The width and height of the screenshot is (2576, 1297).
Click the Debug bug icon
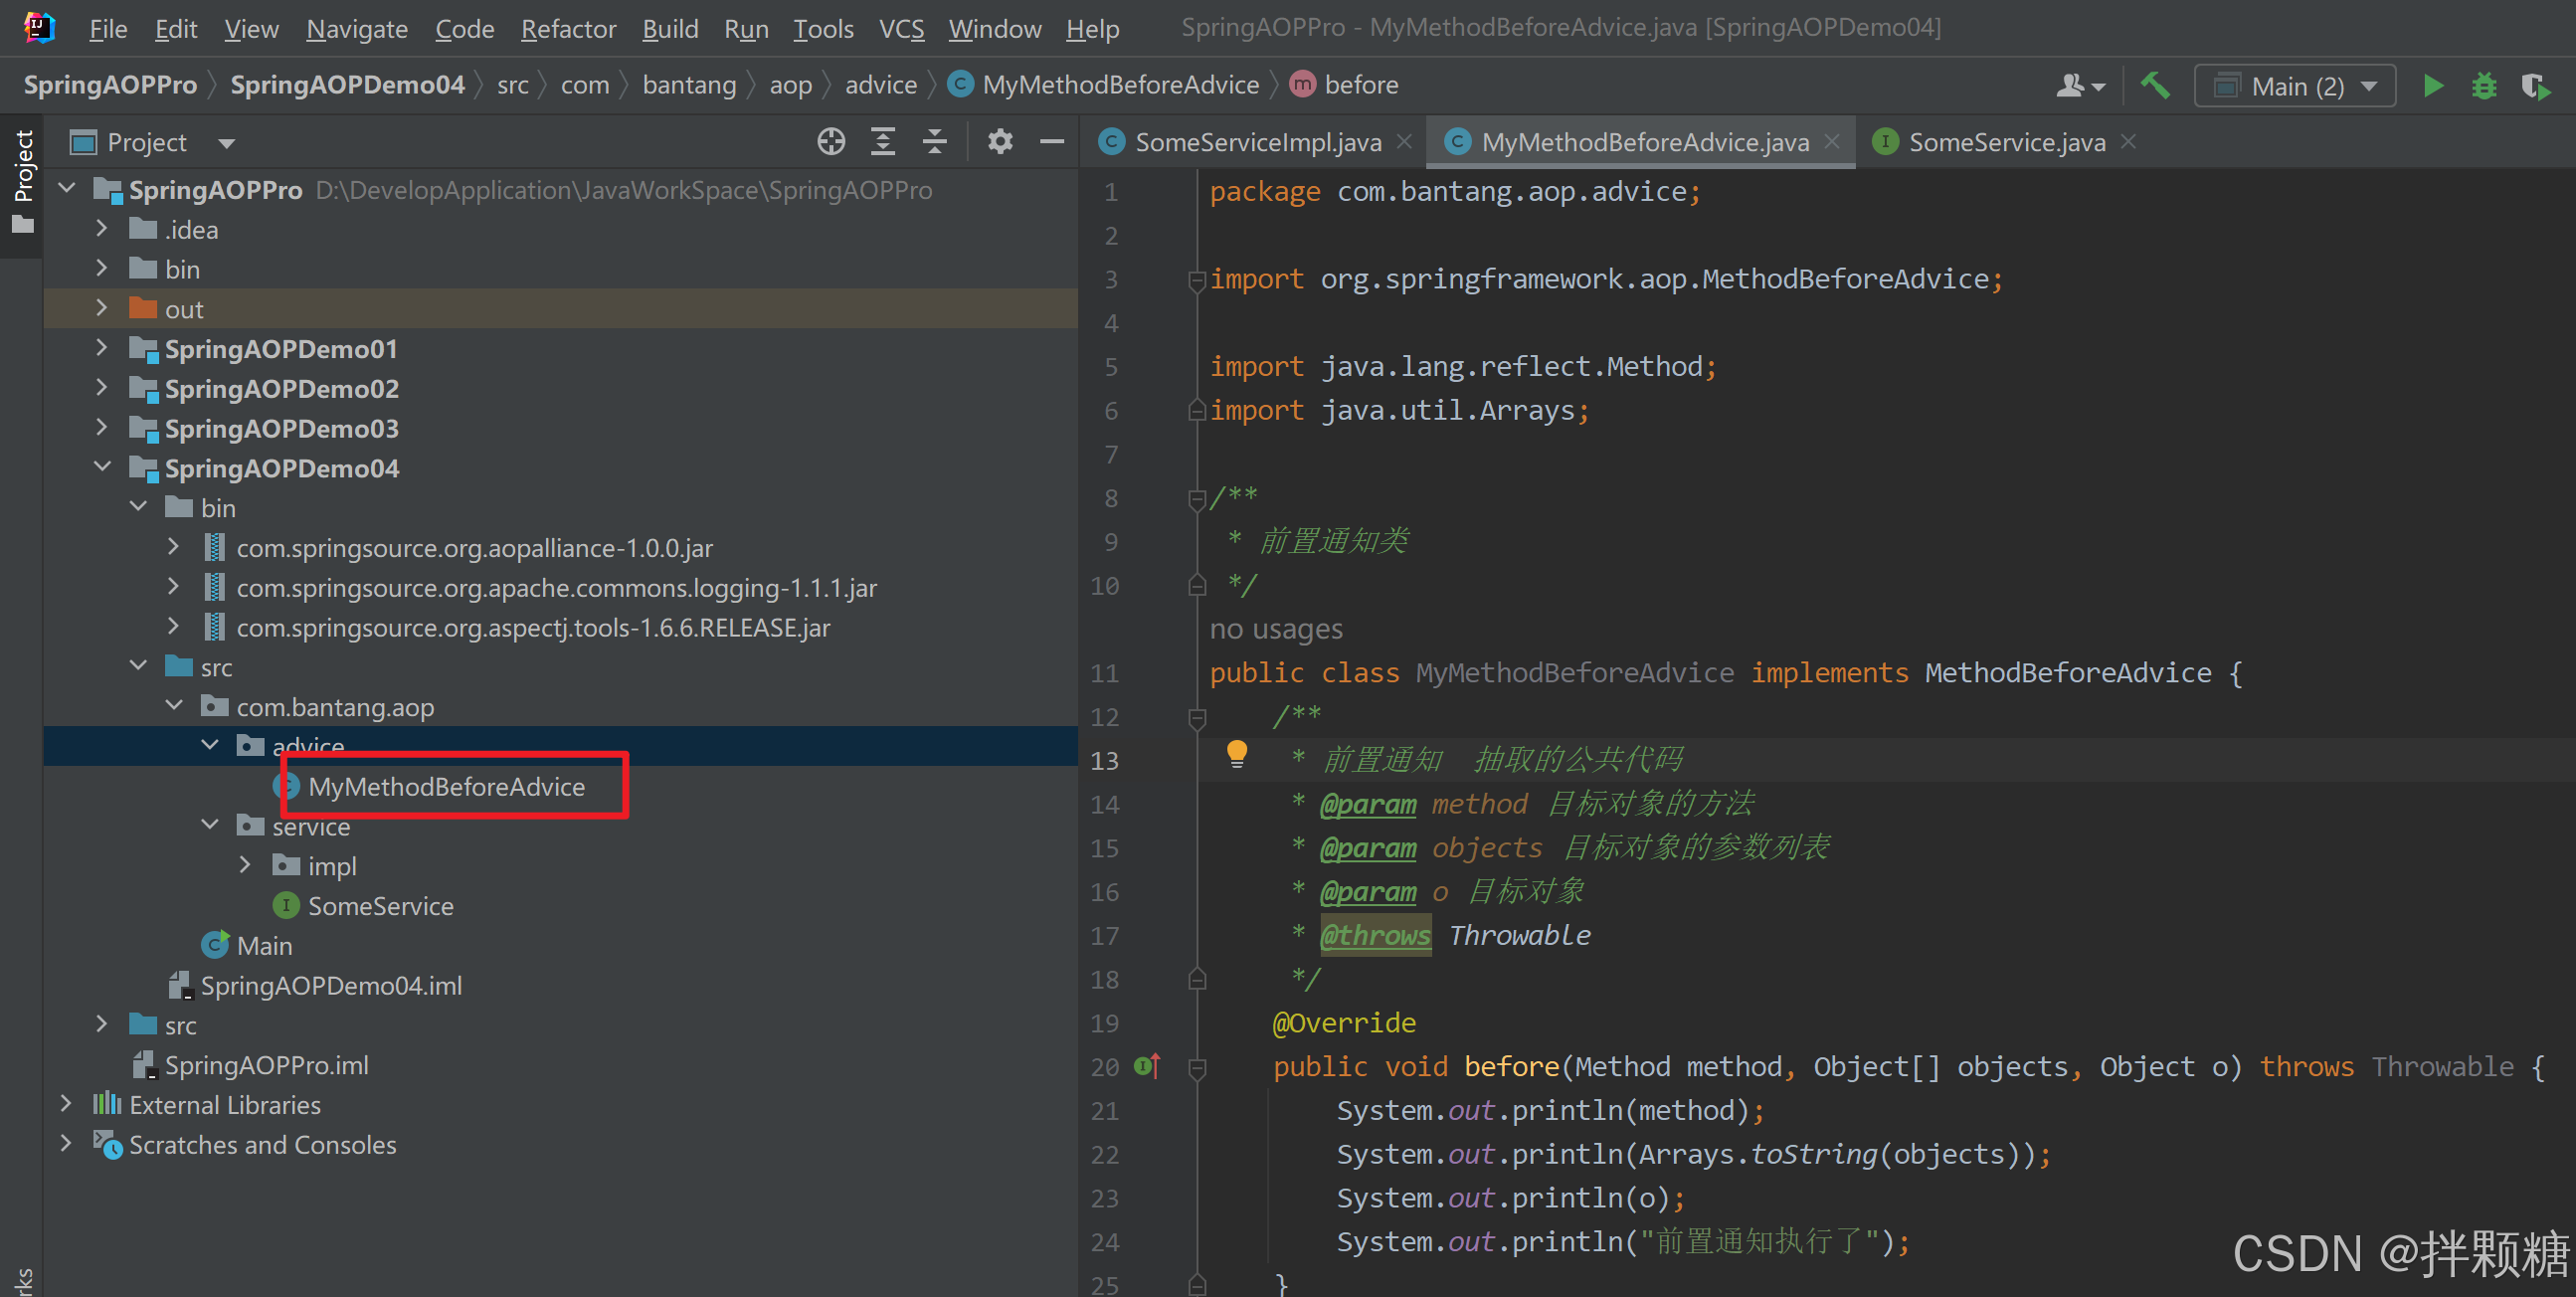tap(2484, 86)
